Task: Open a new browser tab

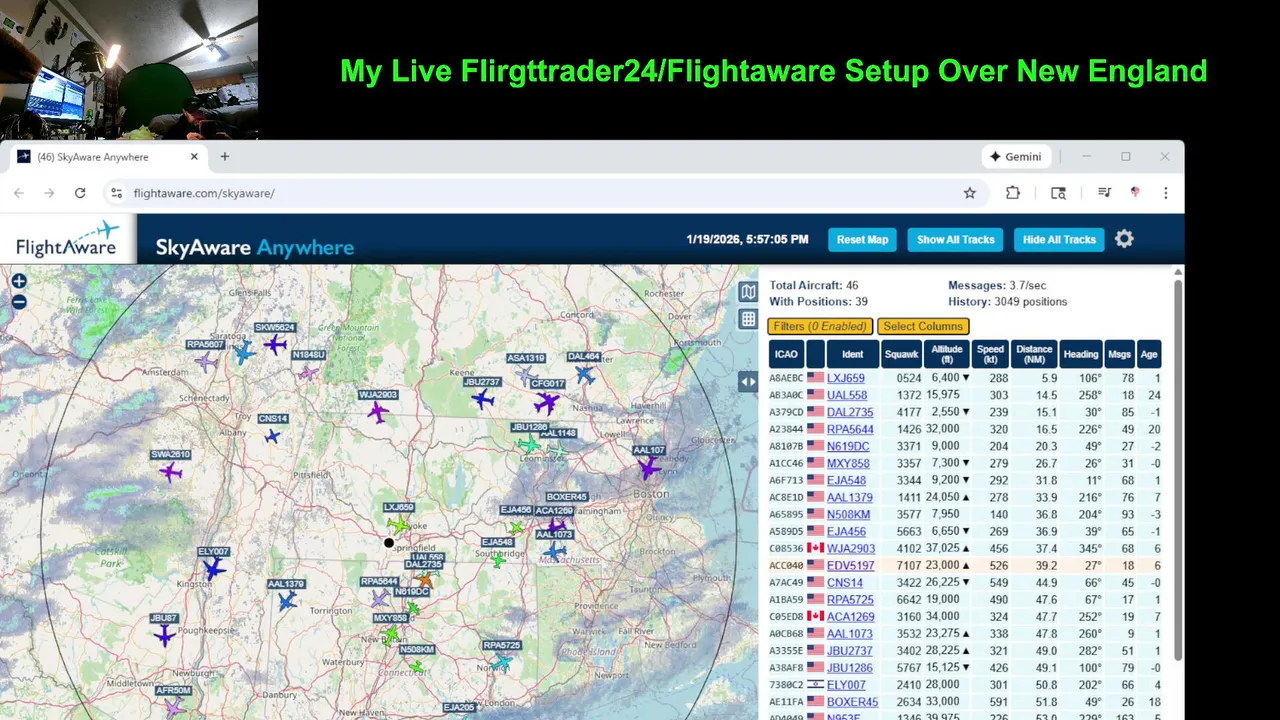Action: (225, 157)
